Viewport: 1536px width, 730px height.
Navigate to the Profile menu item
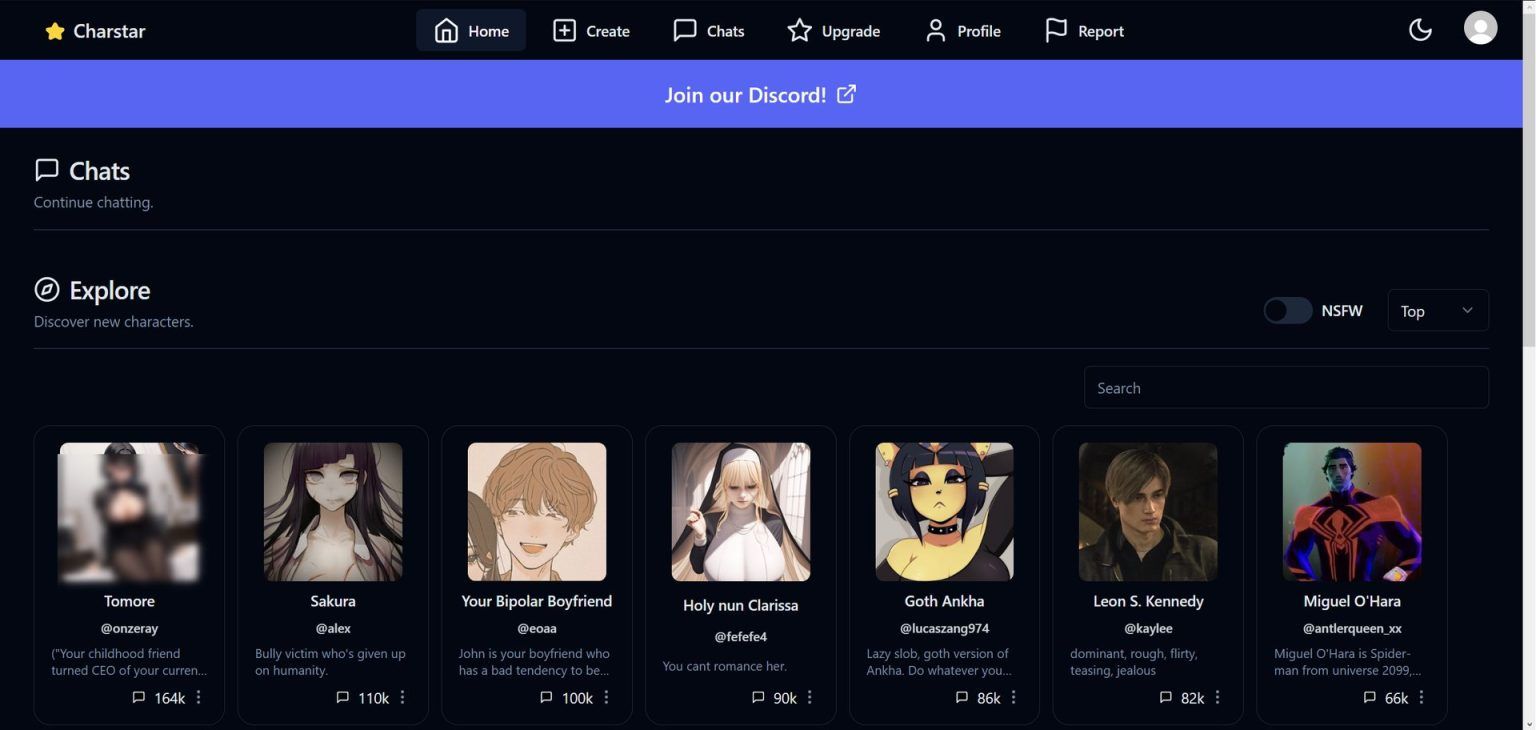[961, 30]
